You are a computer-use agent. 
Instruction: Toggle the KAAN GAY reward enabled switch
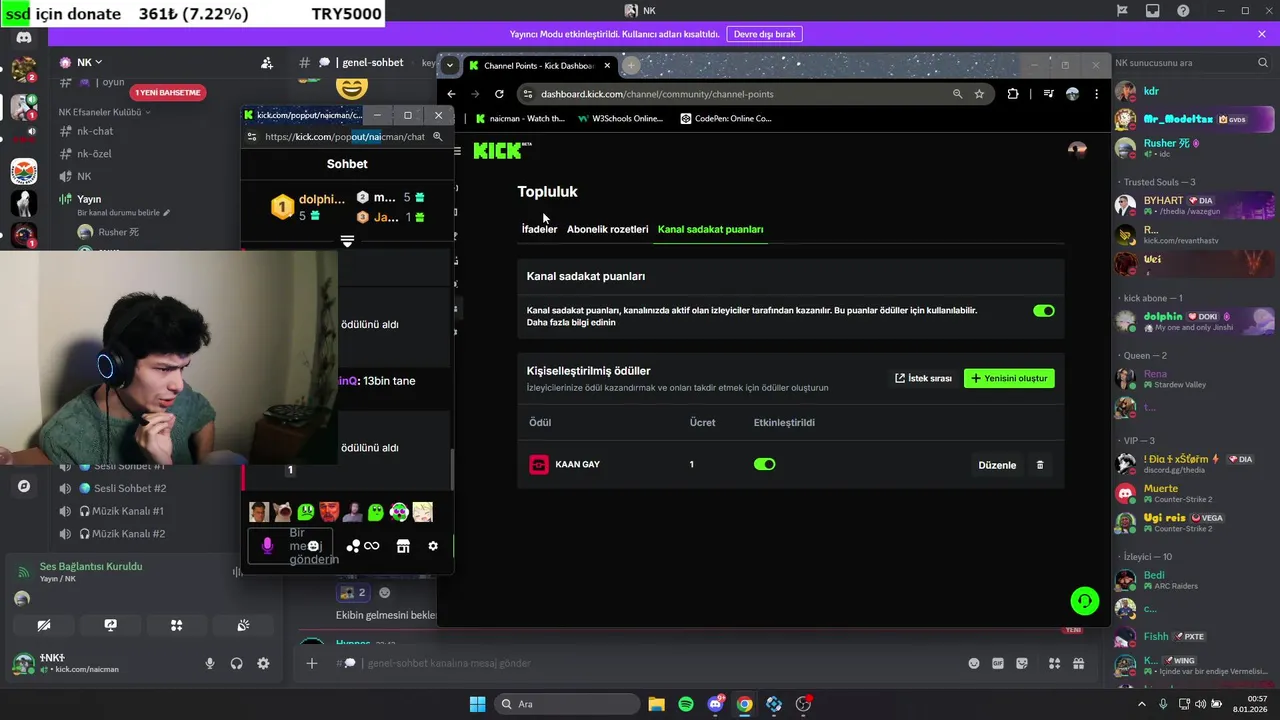click(x=764, y=464)
